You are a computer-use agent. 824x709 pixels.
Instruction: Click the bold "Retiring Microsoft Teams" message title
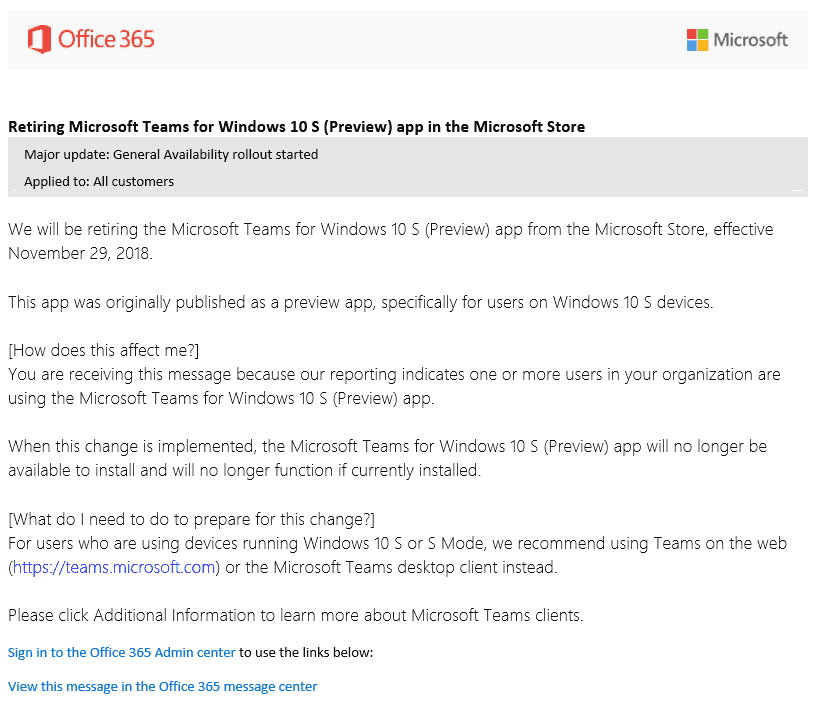(296, 127)
